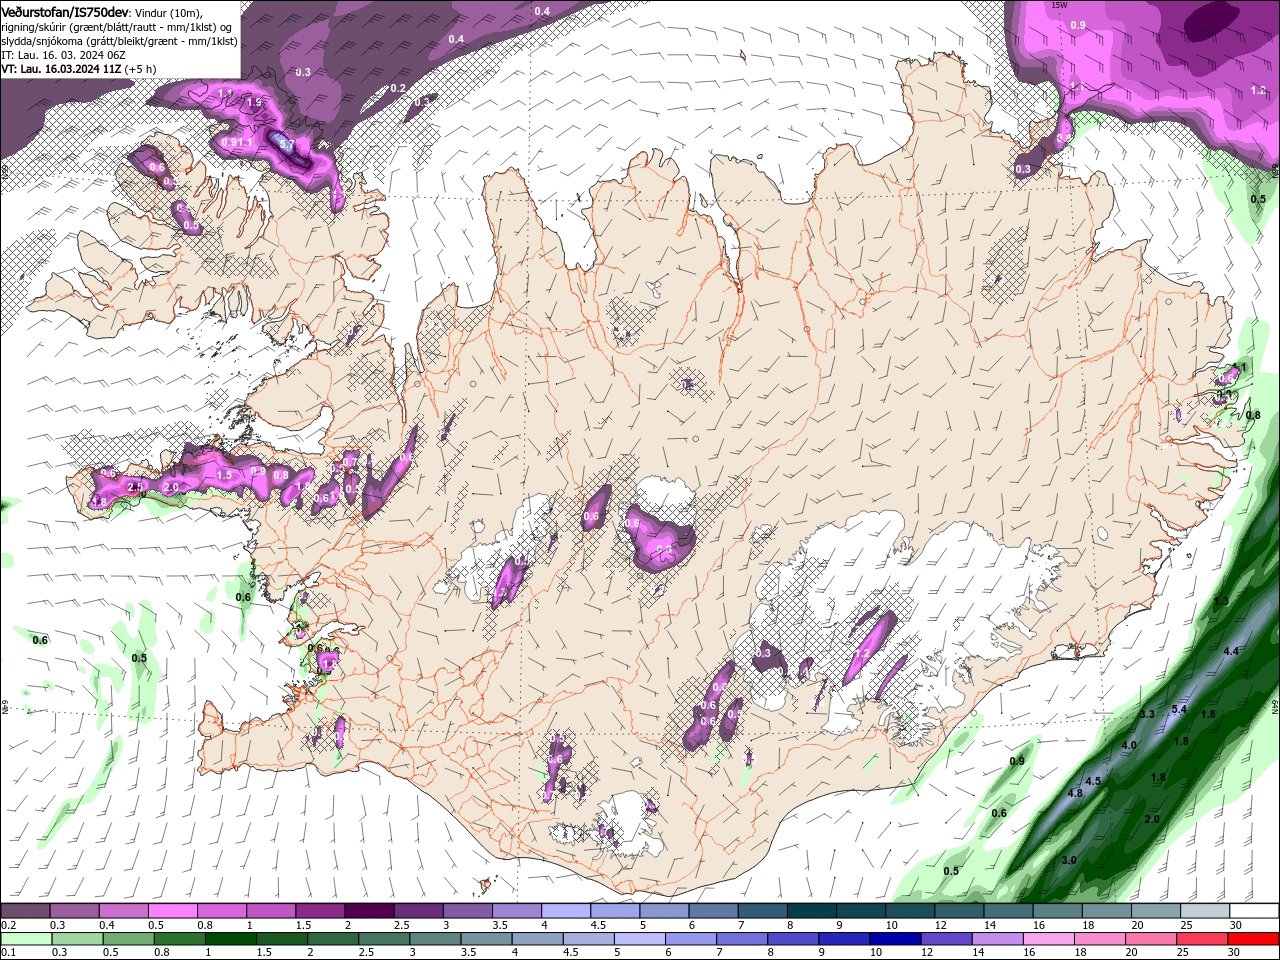The height and width of the screenshot is (960, 1280).
Task: Click the '5.7' snow value over the Westfjords
Action: [x=287, y=145]
